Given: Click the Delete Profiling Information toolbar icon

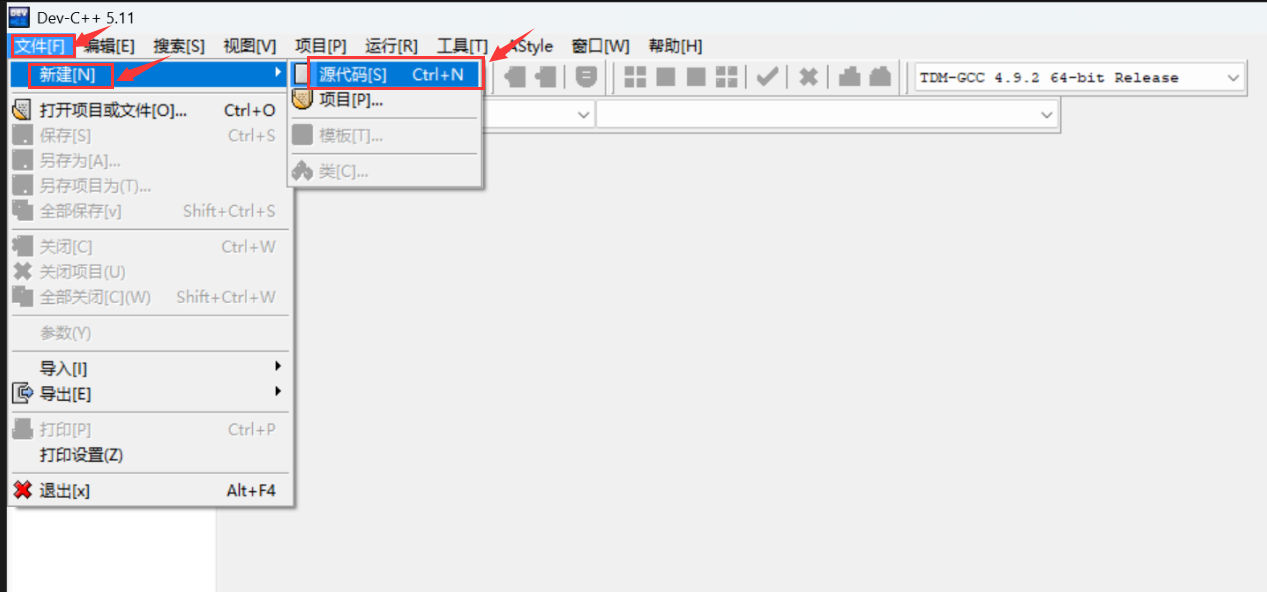Looking at the screenshot, I should tap(880, 77).
